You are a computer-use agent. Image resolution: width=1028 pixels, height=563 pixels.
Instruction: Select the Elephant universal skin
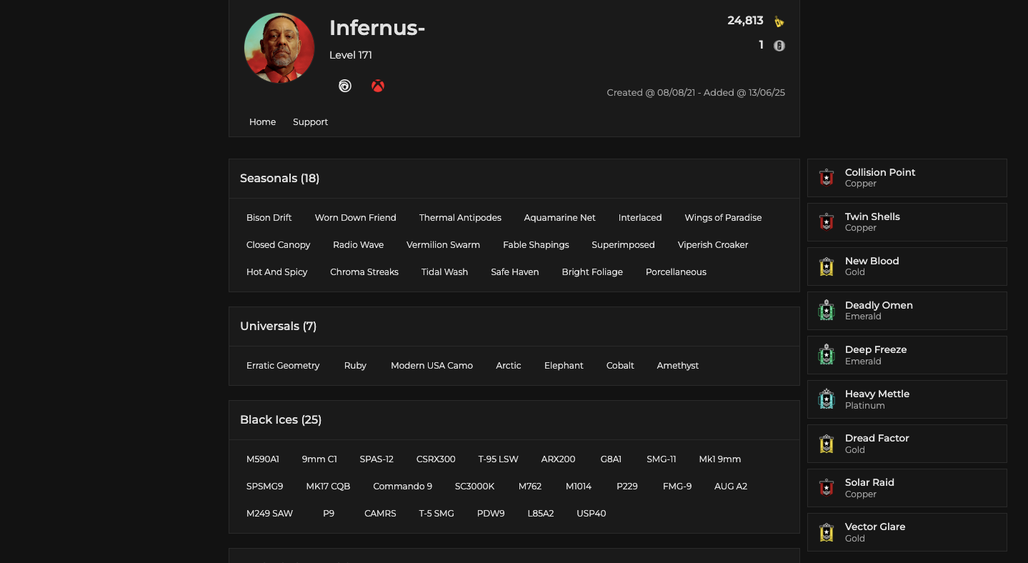[563, 366]
